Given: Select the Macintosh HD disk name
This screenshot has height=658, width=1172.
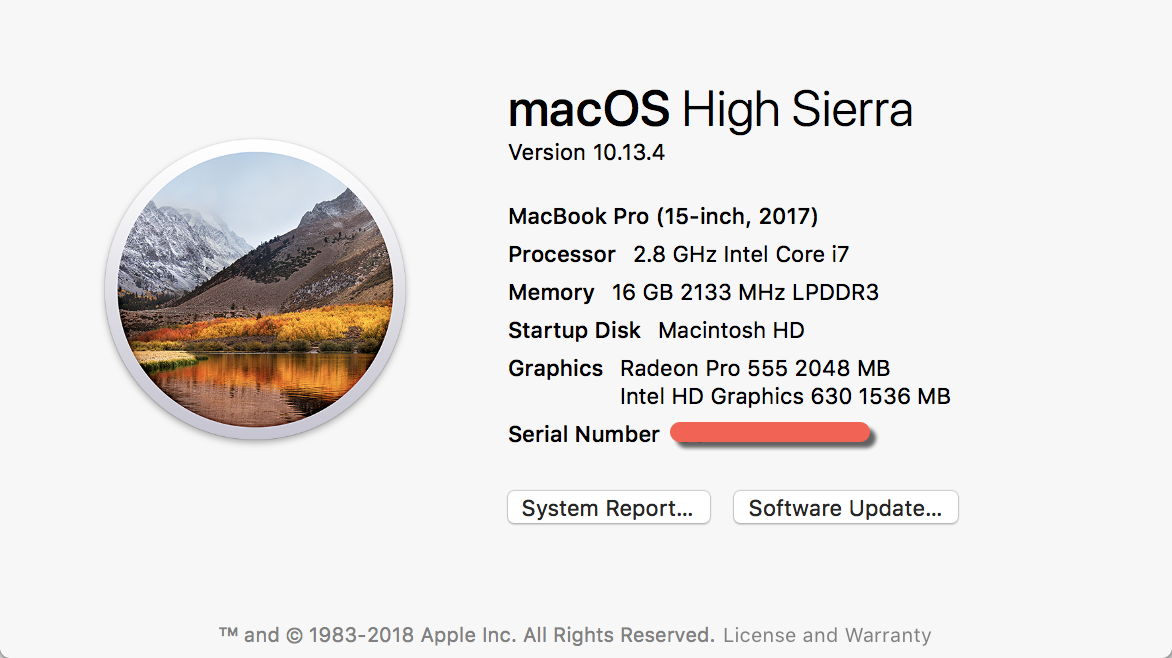Looking at the screenshot, I should 731,330.
